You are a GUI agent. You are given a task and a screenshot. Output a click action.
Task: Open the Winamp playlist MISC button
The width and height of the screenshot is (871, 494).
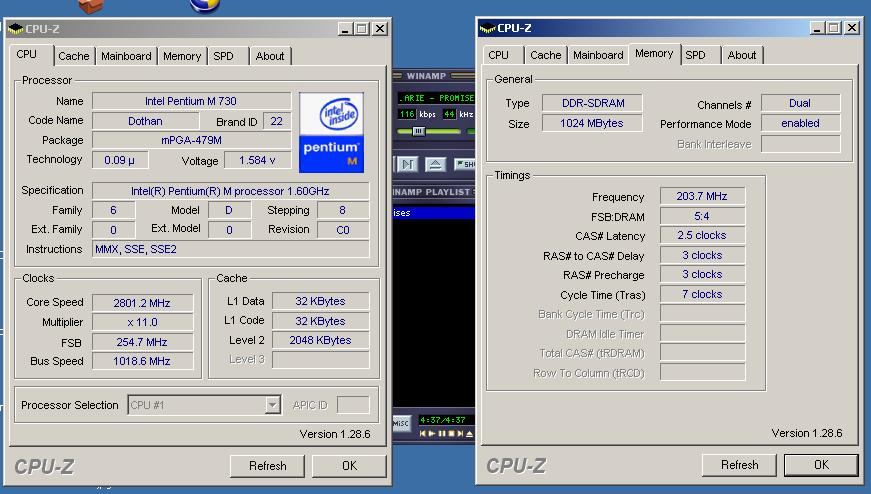click(x=401, y=423)
